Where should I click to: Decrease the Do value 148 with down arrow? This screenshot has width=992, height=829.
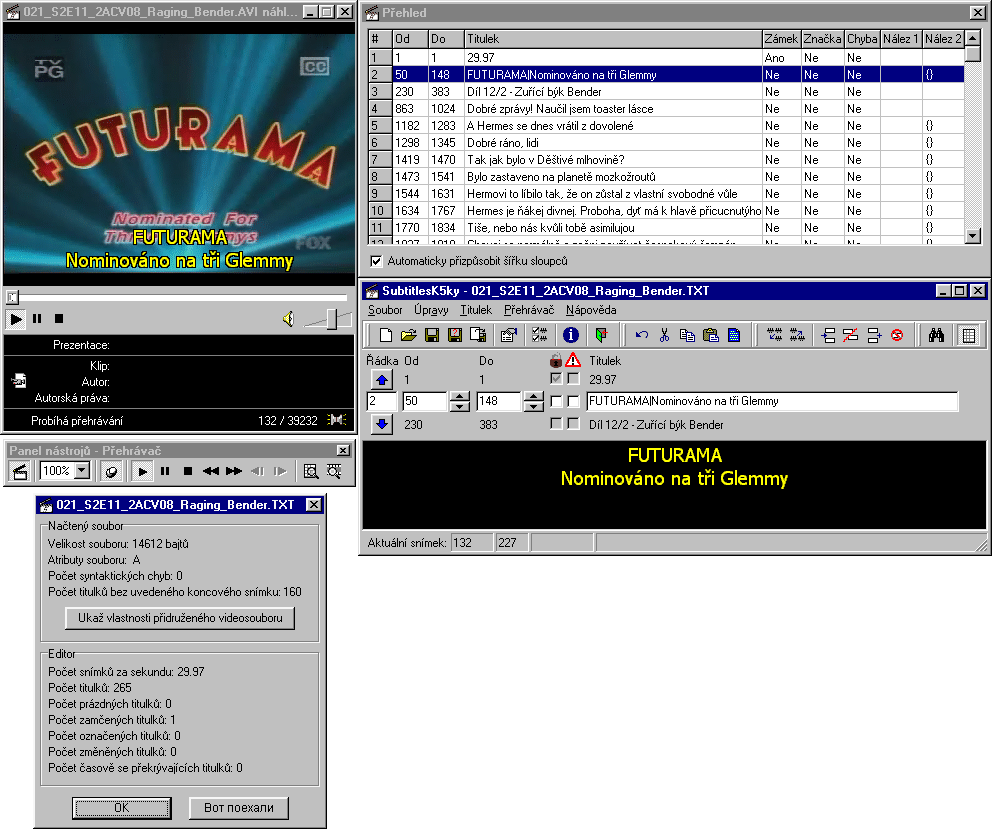pyautogui.click(x=534, y=406)
